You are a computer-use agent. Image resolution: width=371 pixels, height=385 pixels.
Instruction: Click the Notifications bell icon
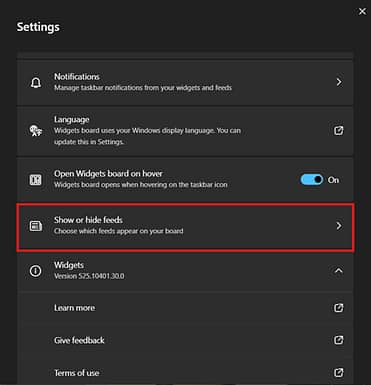click(36, 82)
